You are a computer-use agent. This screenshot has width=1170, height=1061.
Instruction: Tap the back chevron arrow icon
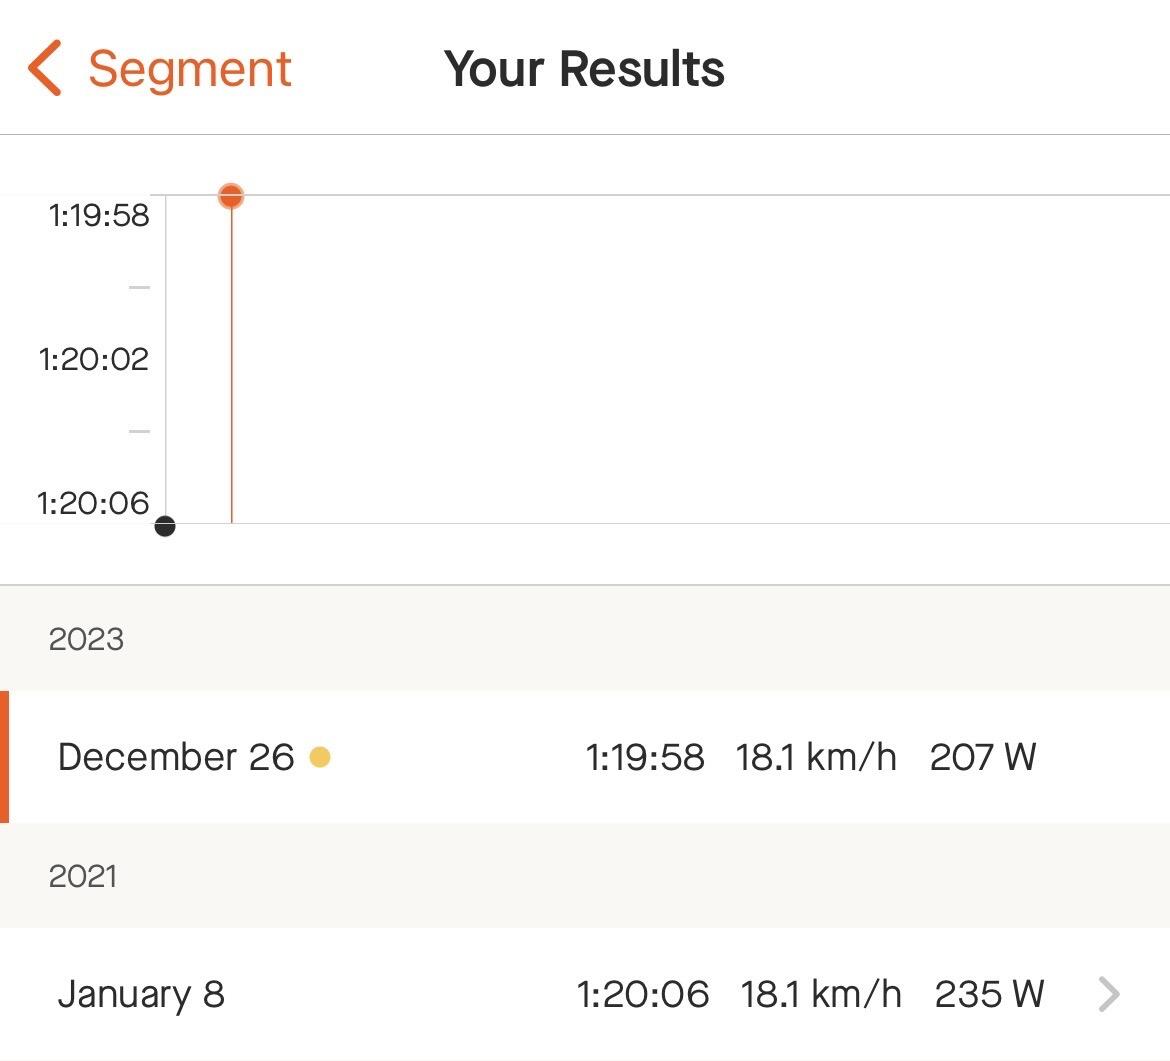[45, 68]
